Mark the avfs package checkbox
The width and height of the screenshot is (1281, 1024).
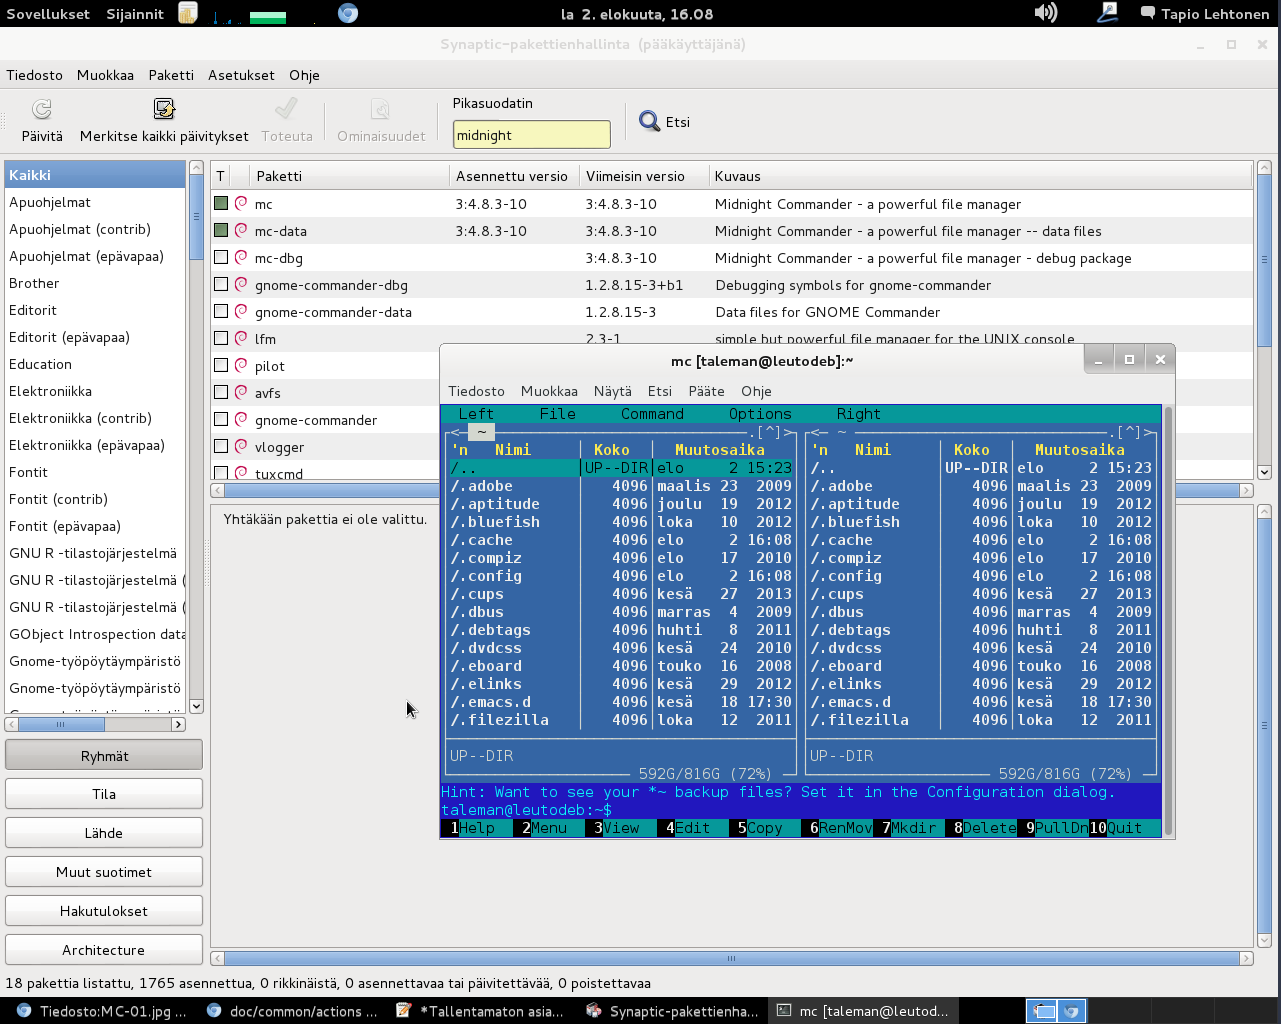(221, 392)
